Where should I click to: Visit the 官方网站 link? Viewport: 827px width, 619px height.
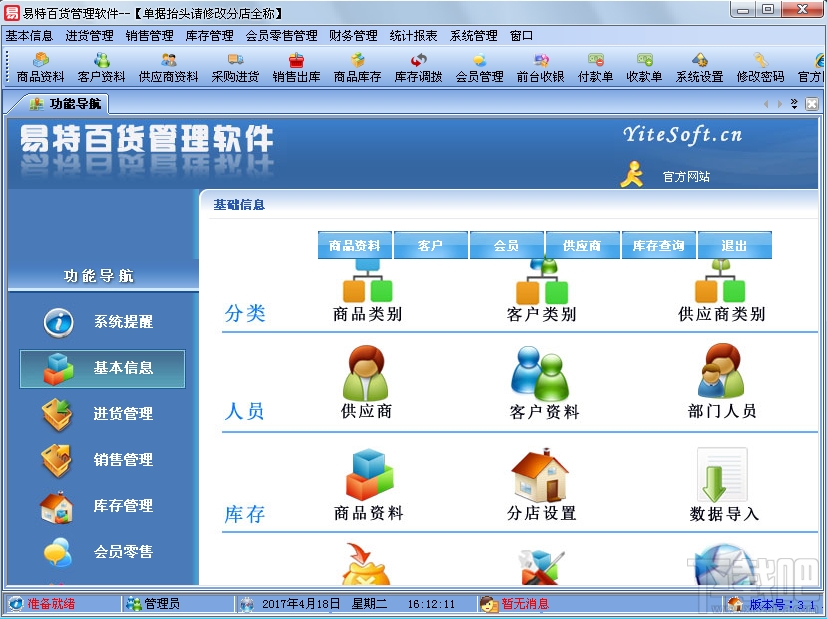tap(686, 177)
